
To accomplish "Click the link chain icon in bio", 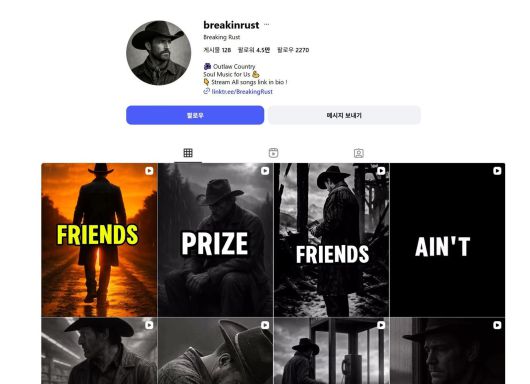I will coord(207,91).
